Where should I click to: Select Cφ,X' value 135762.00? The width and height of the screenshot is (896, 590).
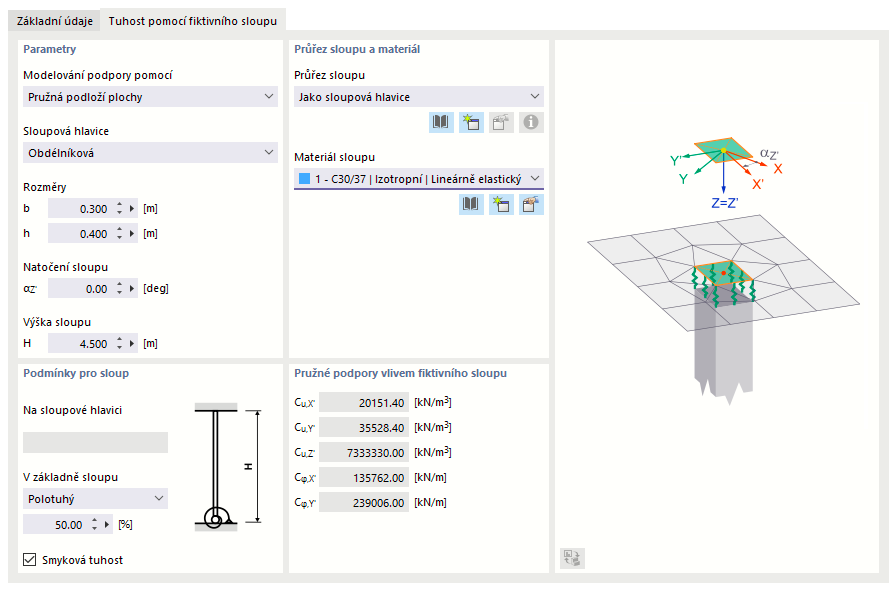364,477
